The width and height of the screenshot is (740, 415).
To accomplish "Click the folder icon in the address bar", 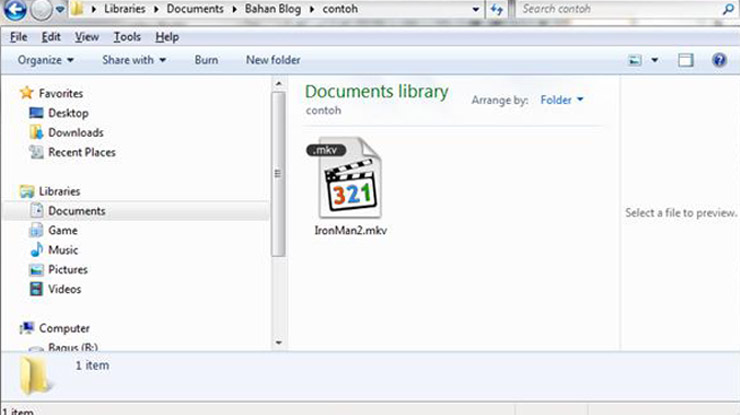I will point(77,8).
